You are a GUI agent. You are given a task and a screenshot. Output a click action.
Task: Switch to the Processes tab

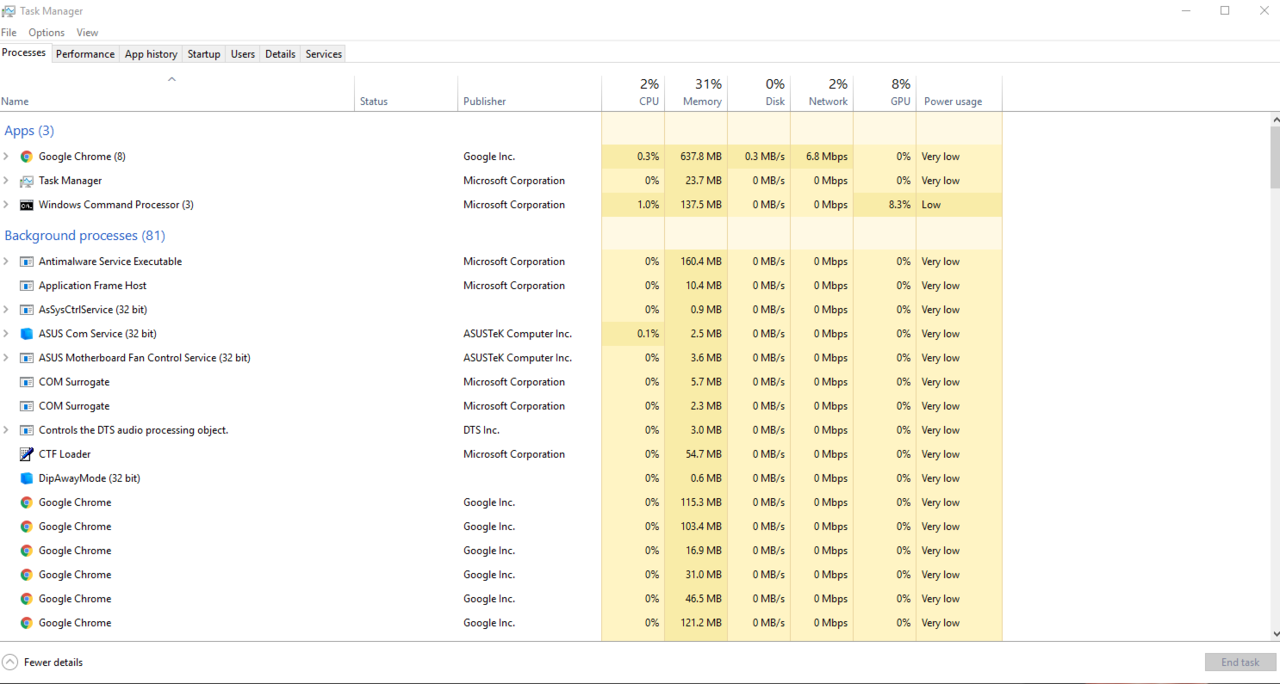tap(24, 53)
